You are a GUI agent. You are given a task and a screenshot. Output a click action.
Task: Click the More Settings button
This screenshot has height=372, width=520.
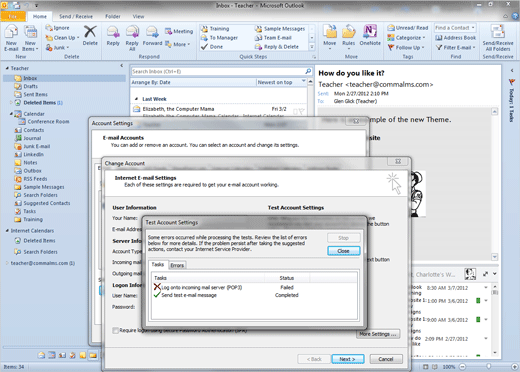[x=378, y=334]
